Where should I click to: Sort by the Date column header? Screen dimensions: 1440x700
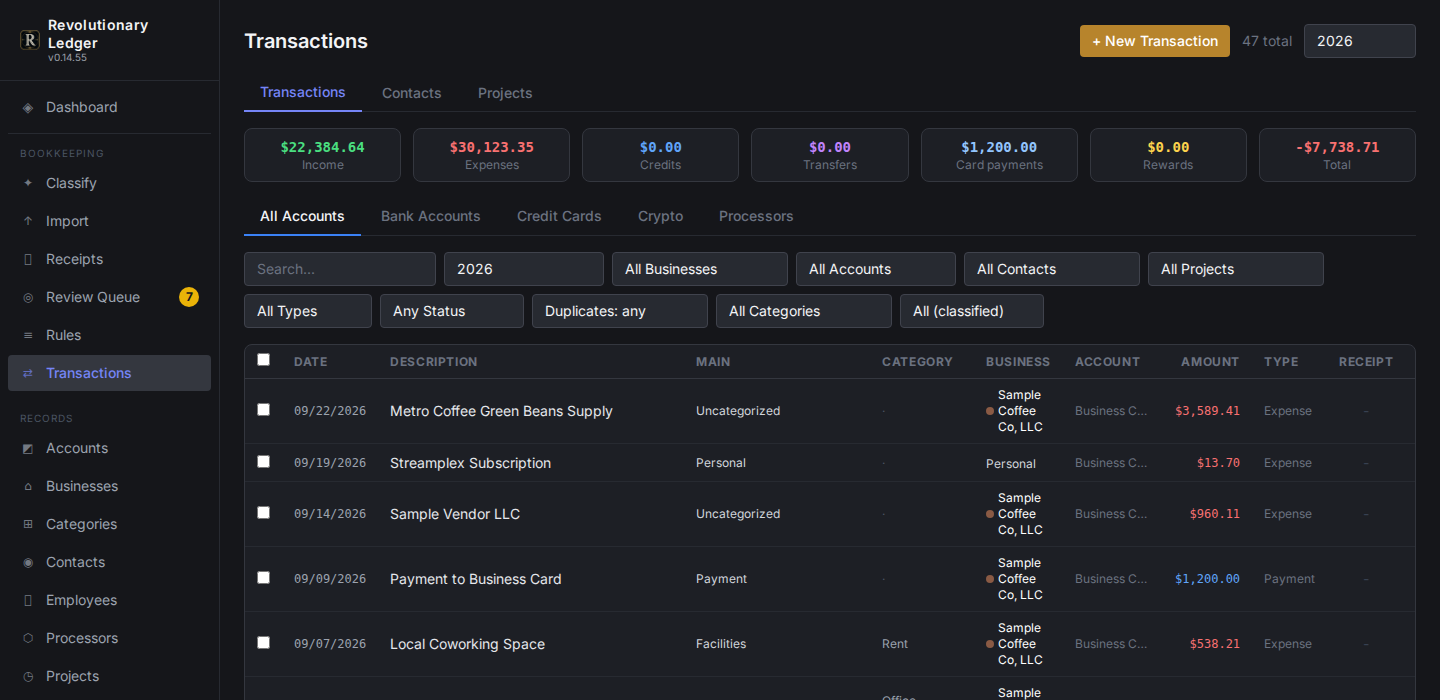pos(310,362)
